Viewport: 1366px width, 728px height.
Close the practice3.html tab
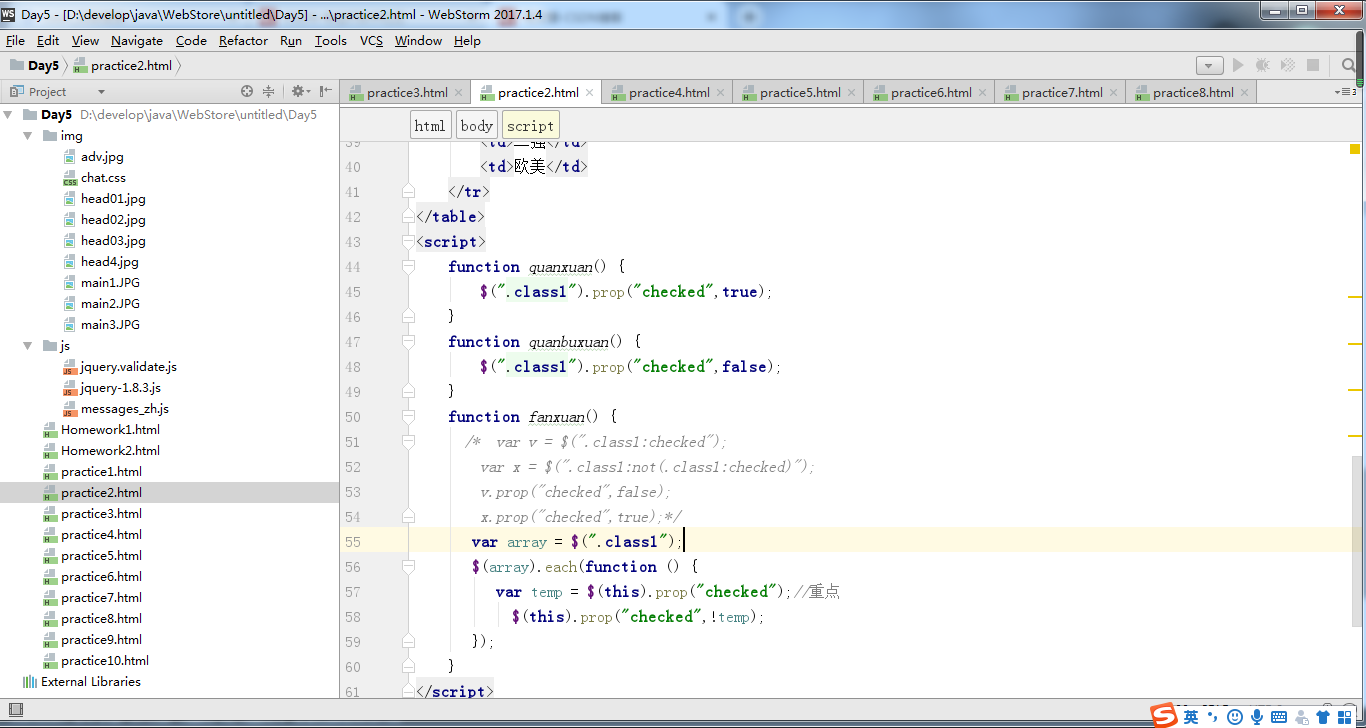tap(459, 92)
